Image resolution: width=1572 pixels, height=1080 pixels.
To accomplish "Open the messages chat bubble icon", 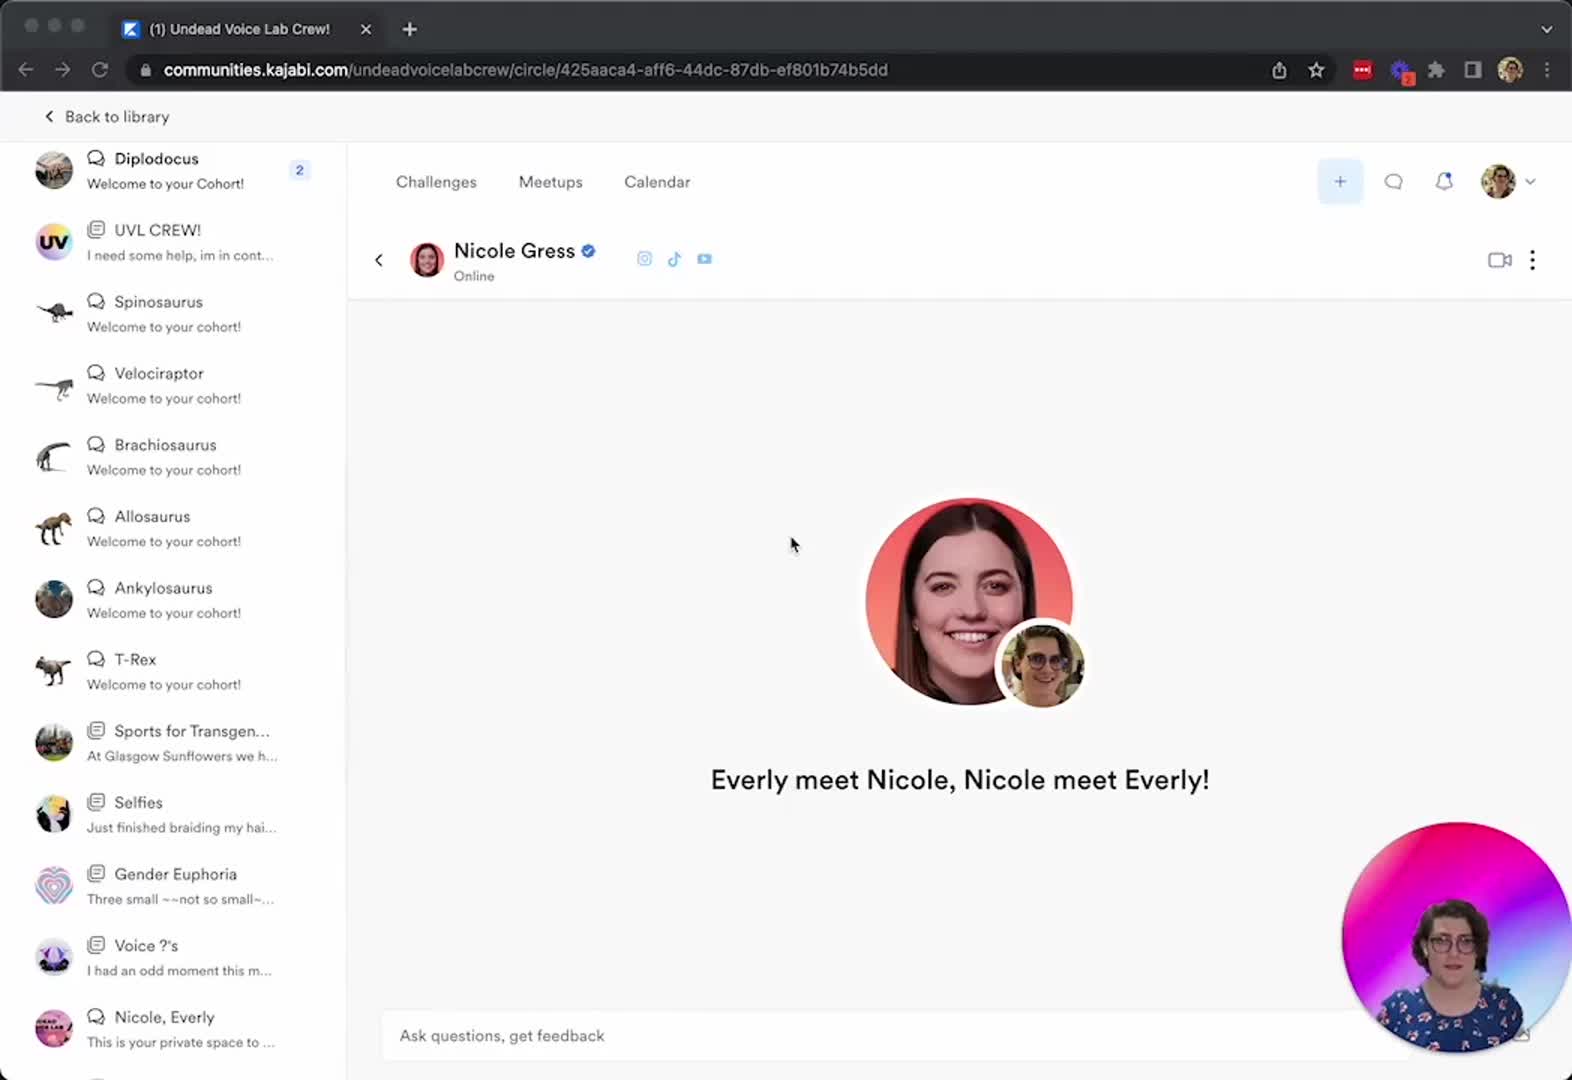I will pyautogui.click(x=1393, y=182).
